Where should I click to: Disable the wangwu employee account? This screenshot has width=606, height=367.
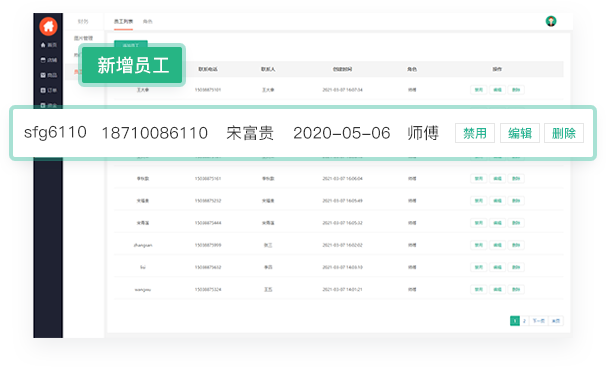(x=478, y=289)
